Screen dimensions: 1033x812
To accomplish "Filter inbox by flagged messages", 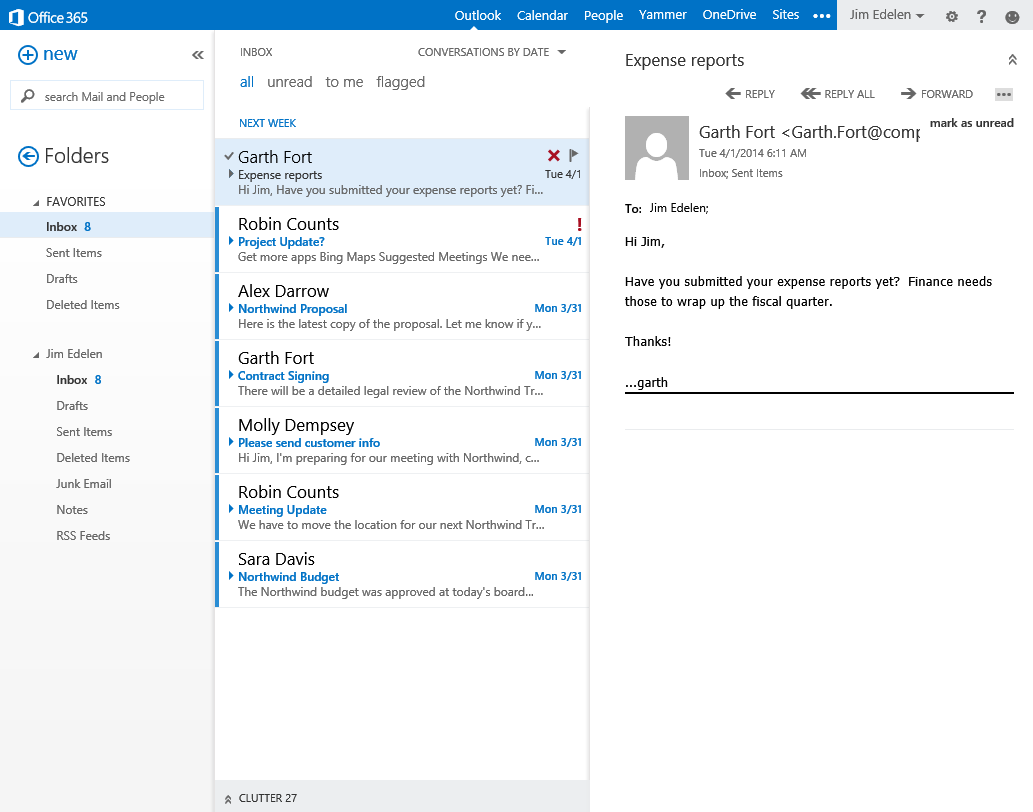I will [x=400, y=82].
